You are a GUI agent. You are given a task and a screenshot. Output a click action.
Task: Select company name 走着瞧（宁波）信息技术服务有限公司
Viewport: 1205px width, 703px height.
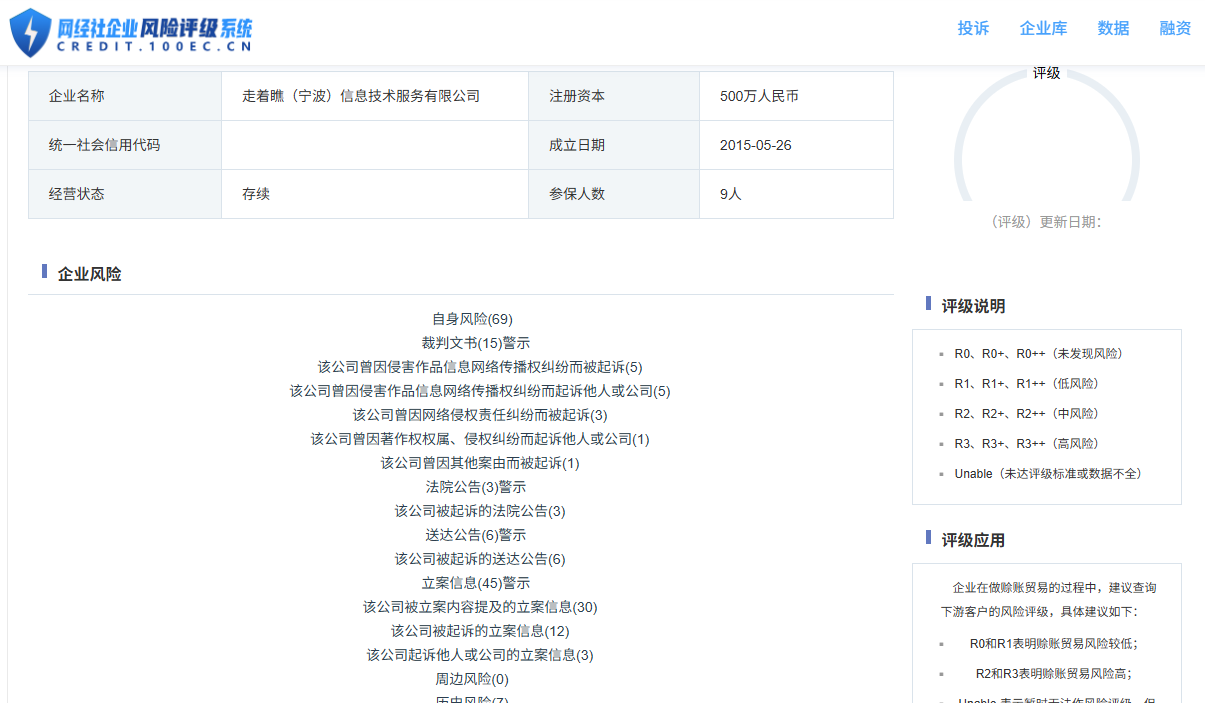[361, 96]
